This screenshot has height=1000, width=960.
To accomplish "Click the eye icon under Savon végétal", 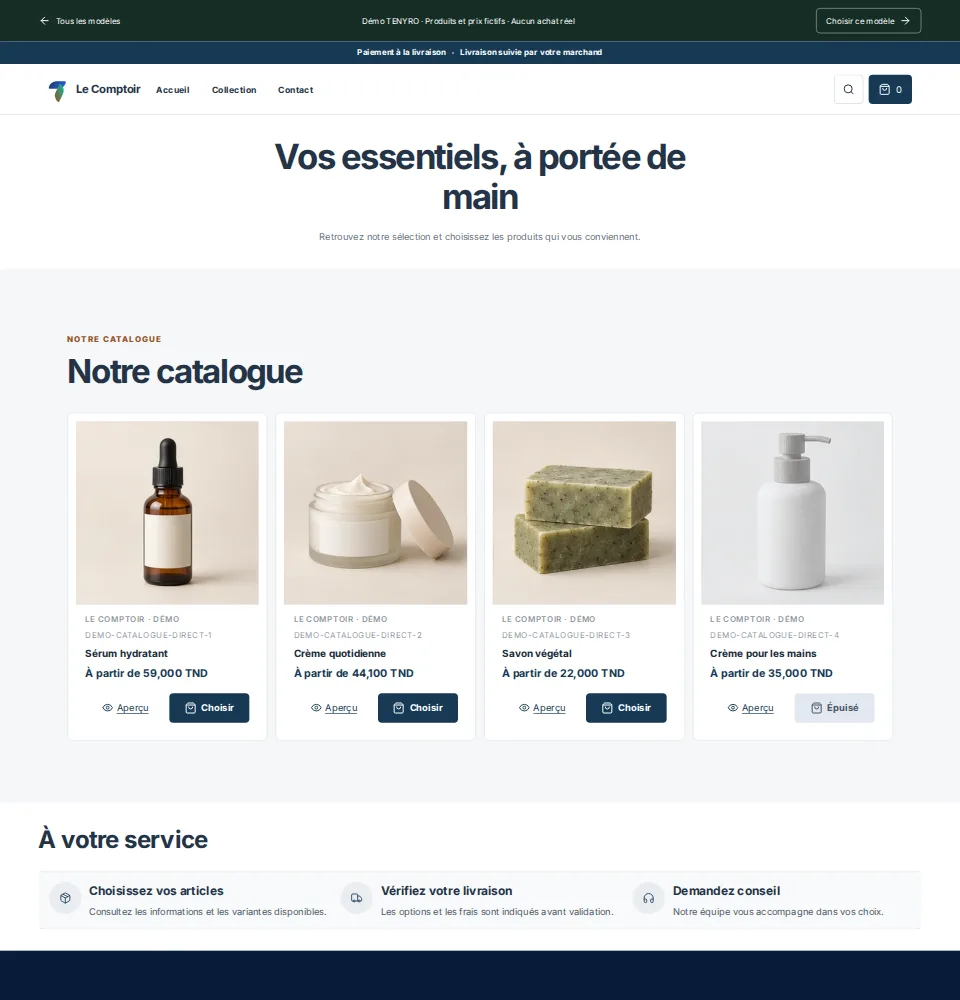I will (x=524, y=708).
